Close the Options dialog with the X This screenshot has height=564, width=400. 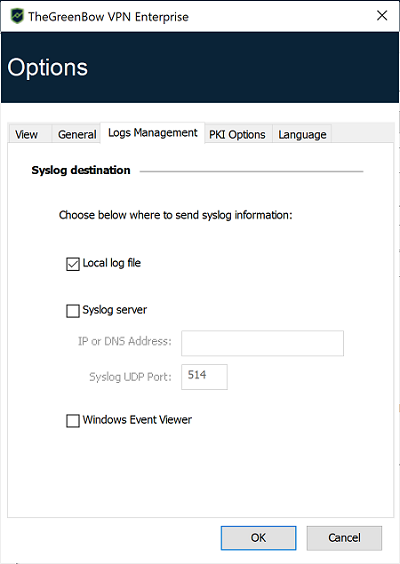(382, 15)
